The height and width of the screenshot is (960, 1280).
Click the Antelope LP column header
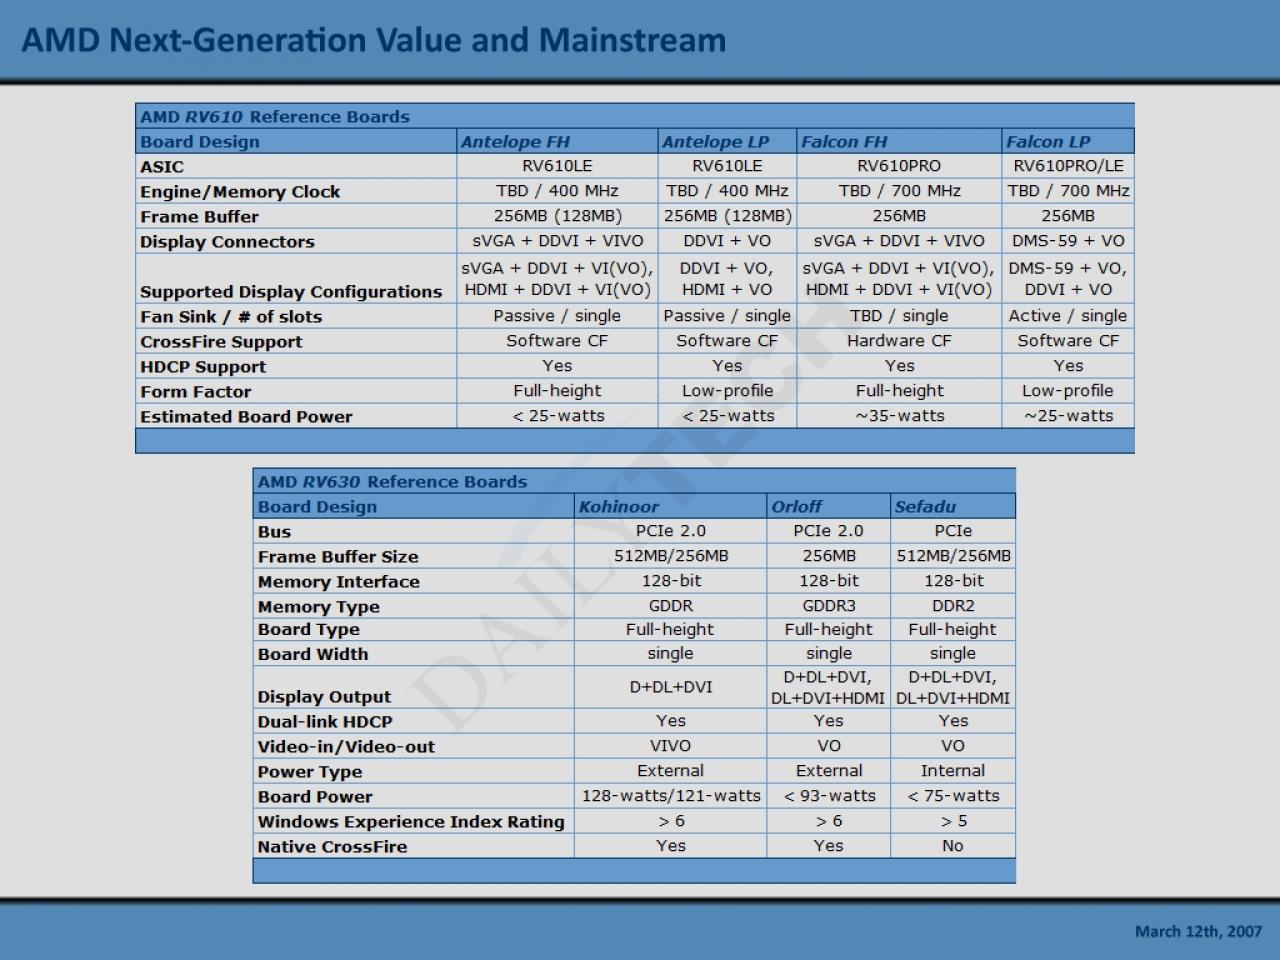point(727,141)
